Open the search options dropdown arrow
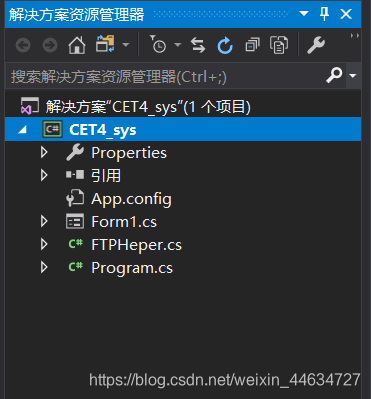This screenshot has height=399, width=371. pos(353,76)
